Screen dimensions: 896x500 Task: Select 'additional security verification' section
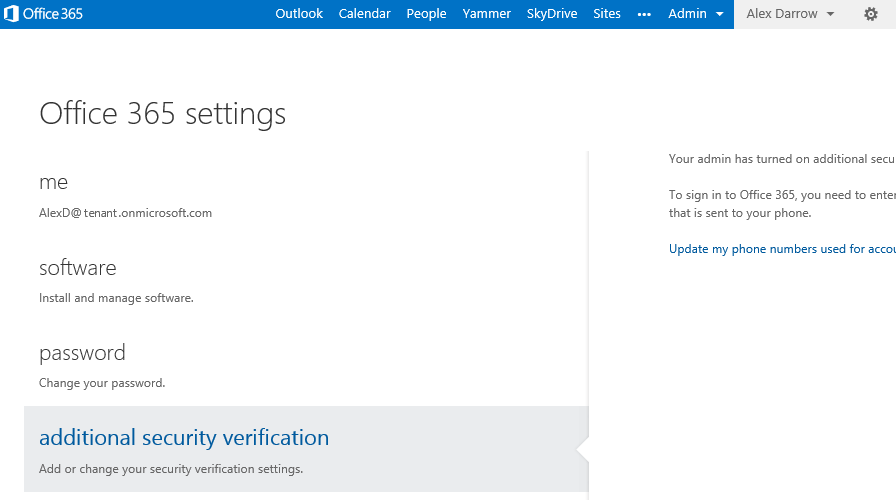pyautogui.click(x=184, y=438)
